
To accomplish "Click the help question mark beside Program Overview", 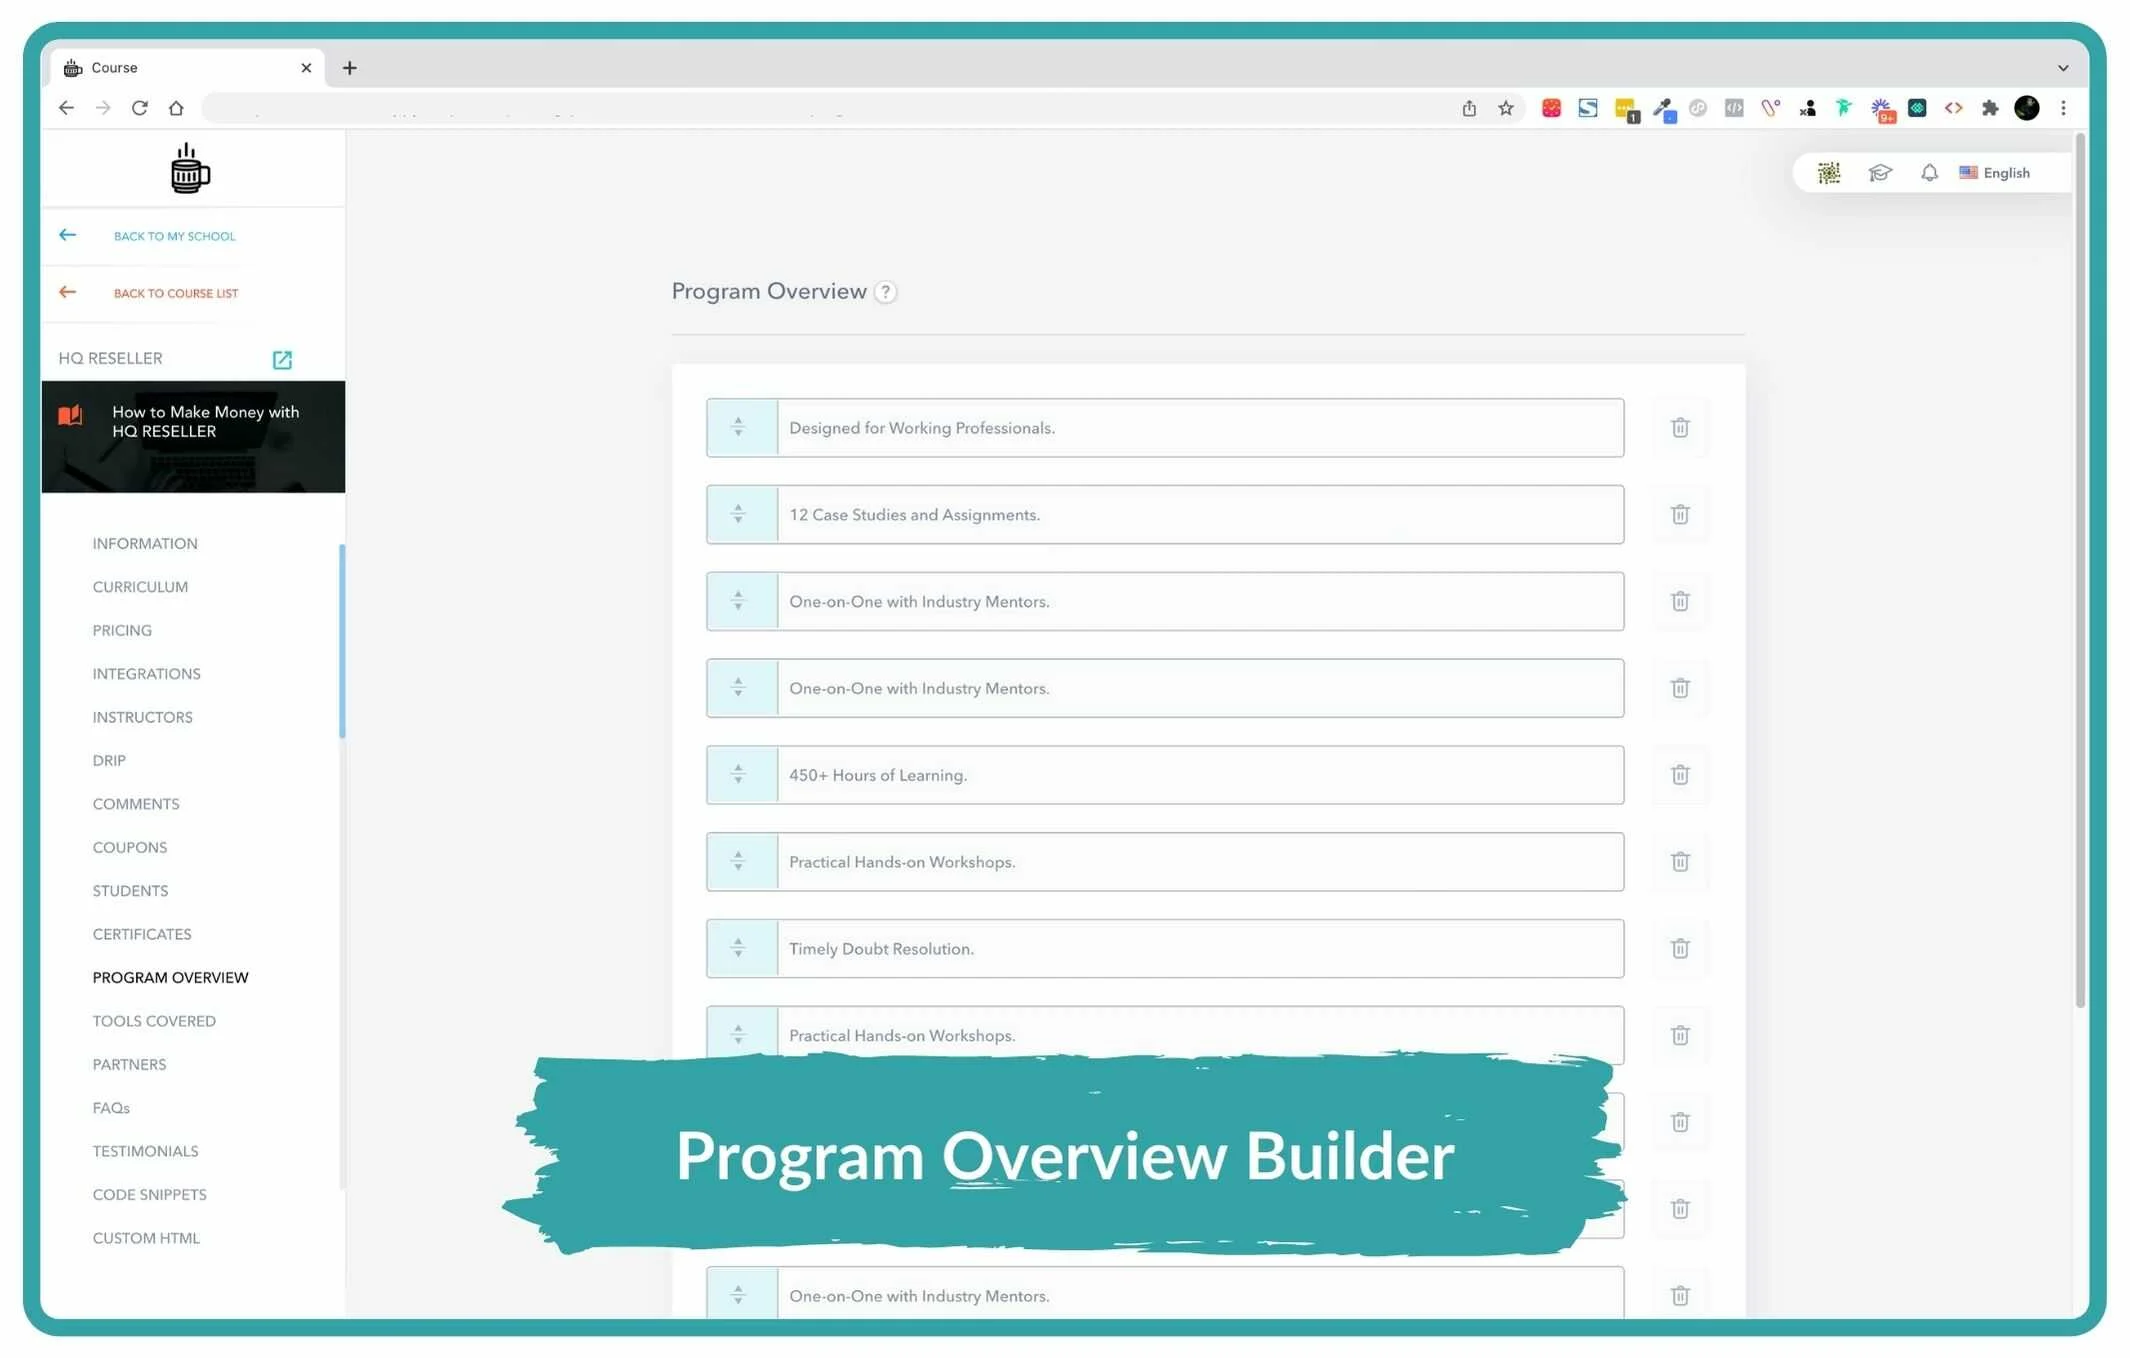I will point(885,292).
